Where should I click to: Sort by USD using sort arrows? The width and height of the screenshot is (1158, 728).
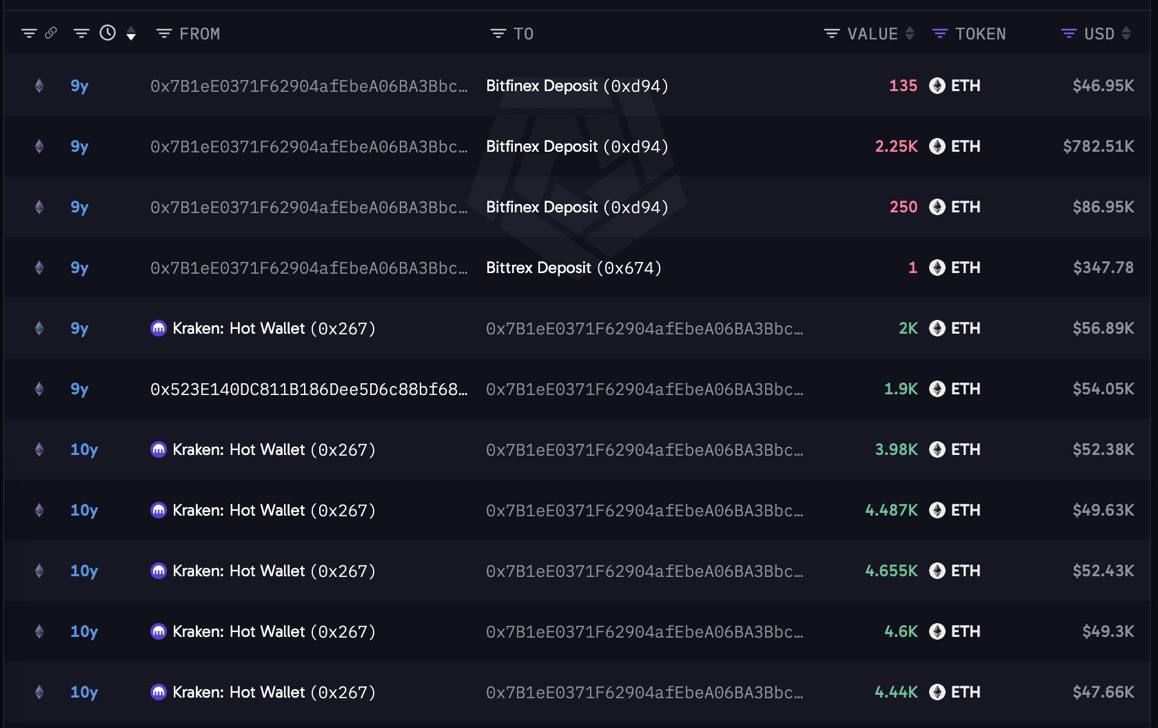(1126, 33)
